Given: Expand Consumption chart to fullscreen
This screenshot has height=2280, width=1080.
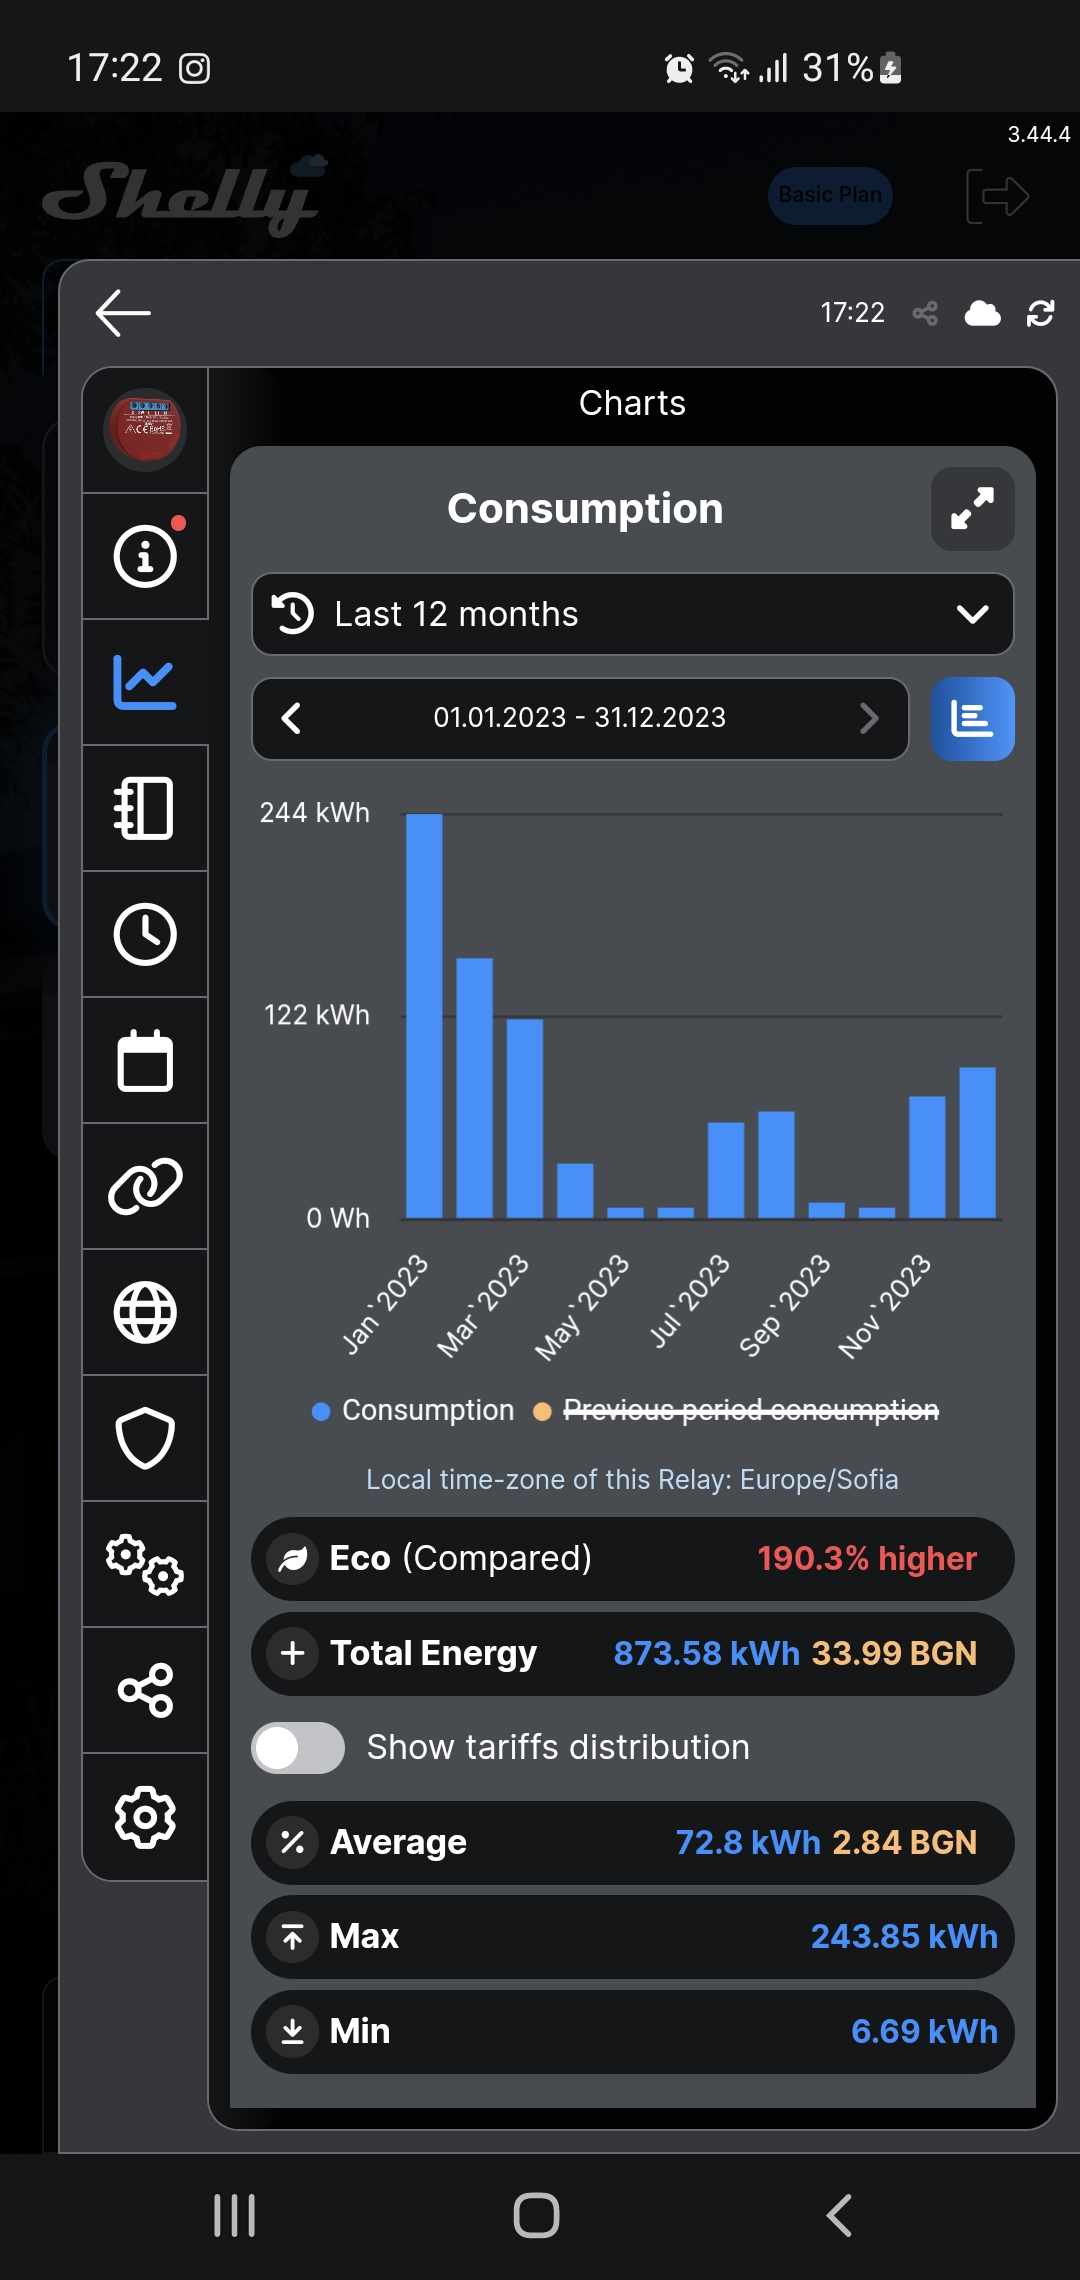Looking at the screenshot, I should click(x=972, y=509).
